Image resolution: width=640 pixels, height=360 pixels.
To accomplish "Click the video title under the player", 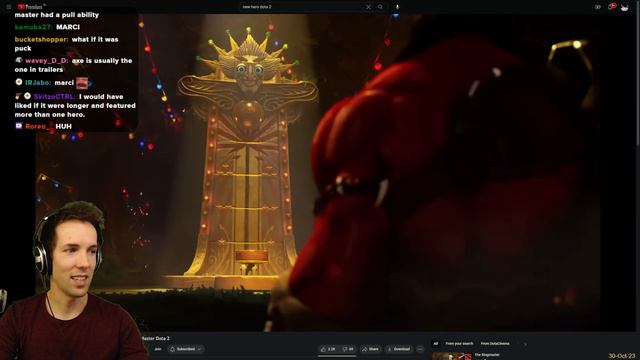I will pyautogui.click(x=156, y=338).
